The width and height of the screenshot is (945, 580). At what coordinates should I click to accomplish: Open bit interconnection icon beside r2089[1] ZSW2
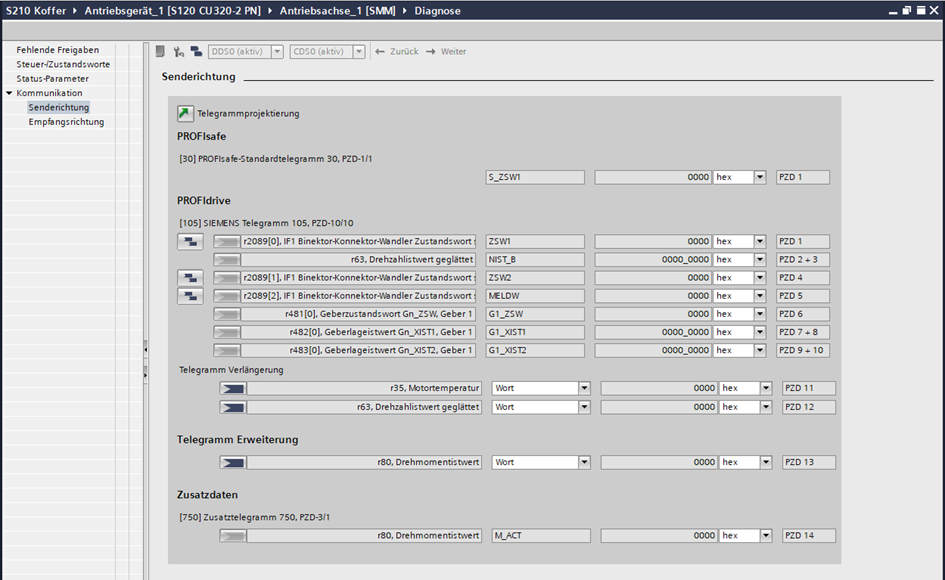pyautogui.click(x=190, y=277)
